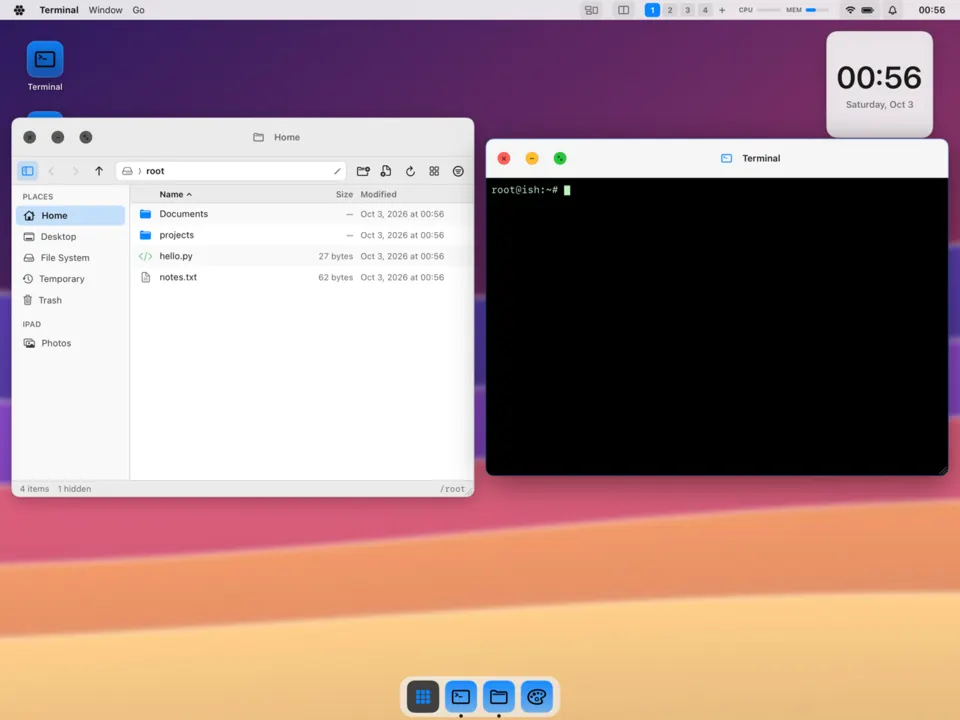Screen dimensions: 960x720
Task: Select the hello.py file
Action: (x=302, y=256)
